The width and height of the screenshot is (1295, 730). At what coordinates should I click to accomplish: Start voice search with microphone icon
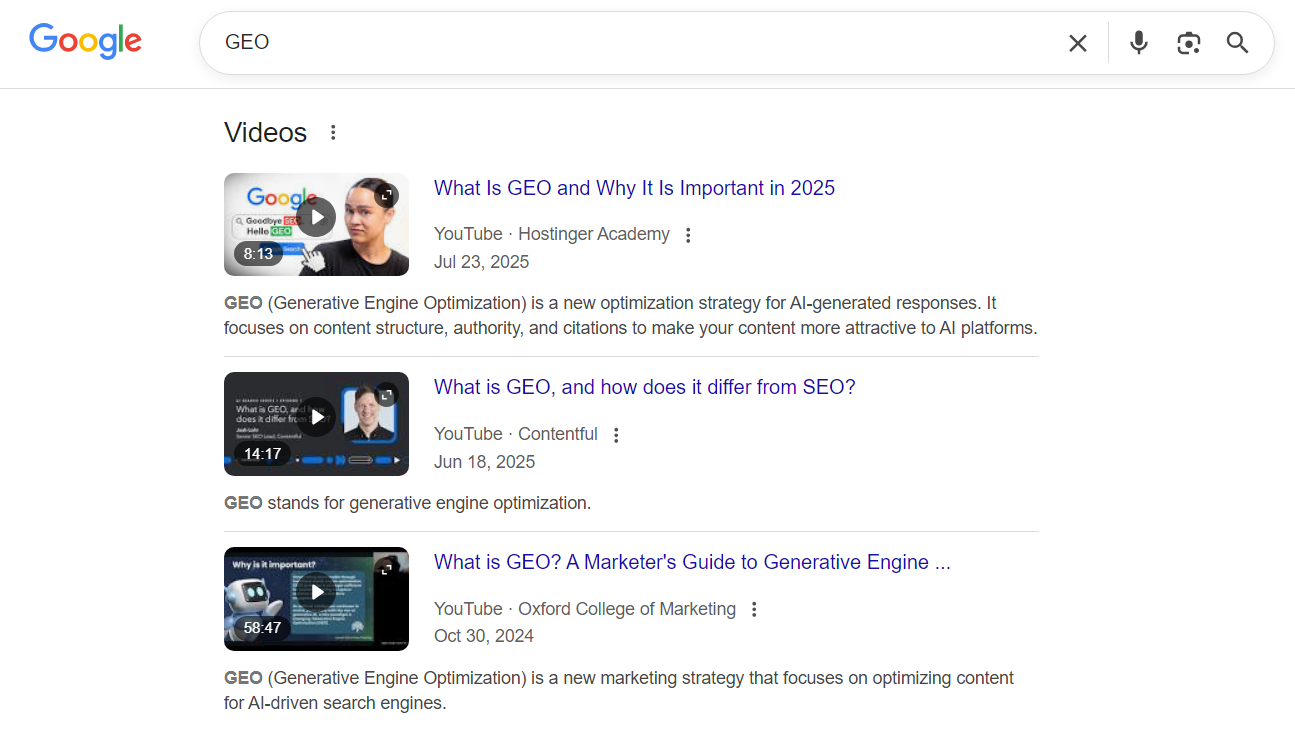(x=1138, y=43)
